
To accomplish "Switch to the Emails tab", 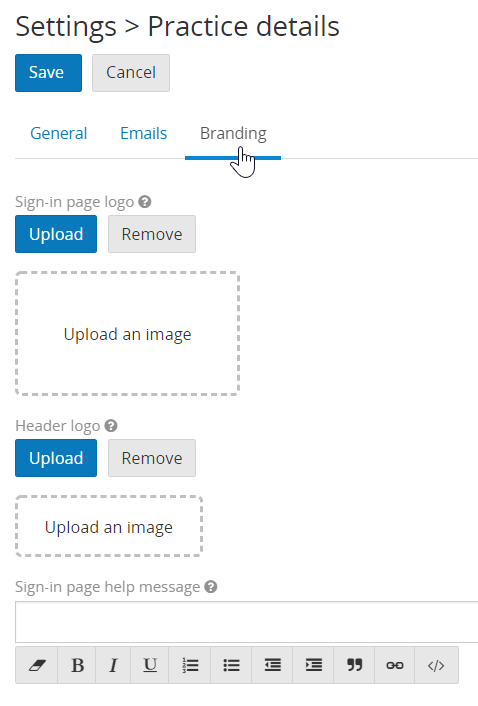I will [144, 133].
